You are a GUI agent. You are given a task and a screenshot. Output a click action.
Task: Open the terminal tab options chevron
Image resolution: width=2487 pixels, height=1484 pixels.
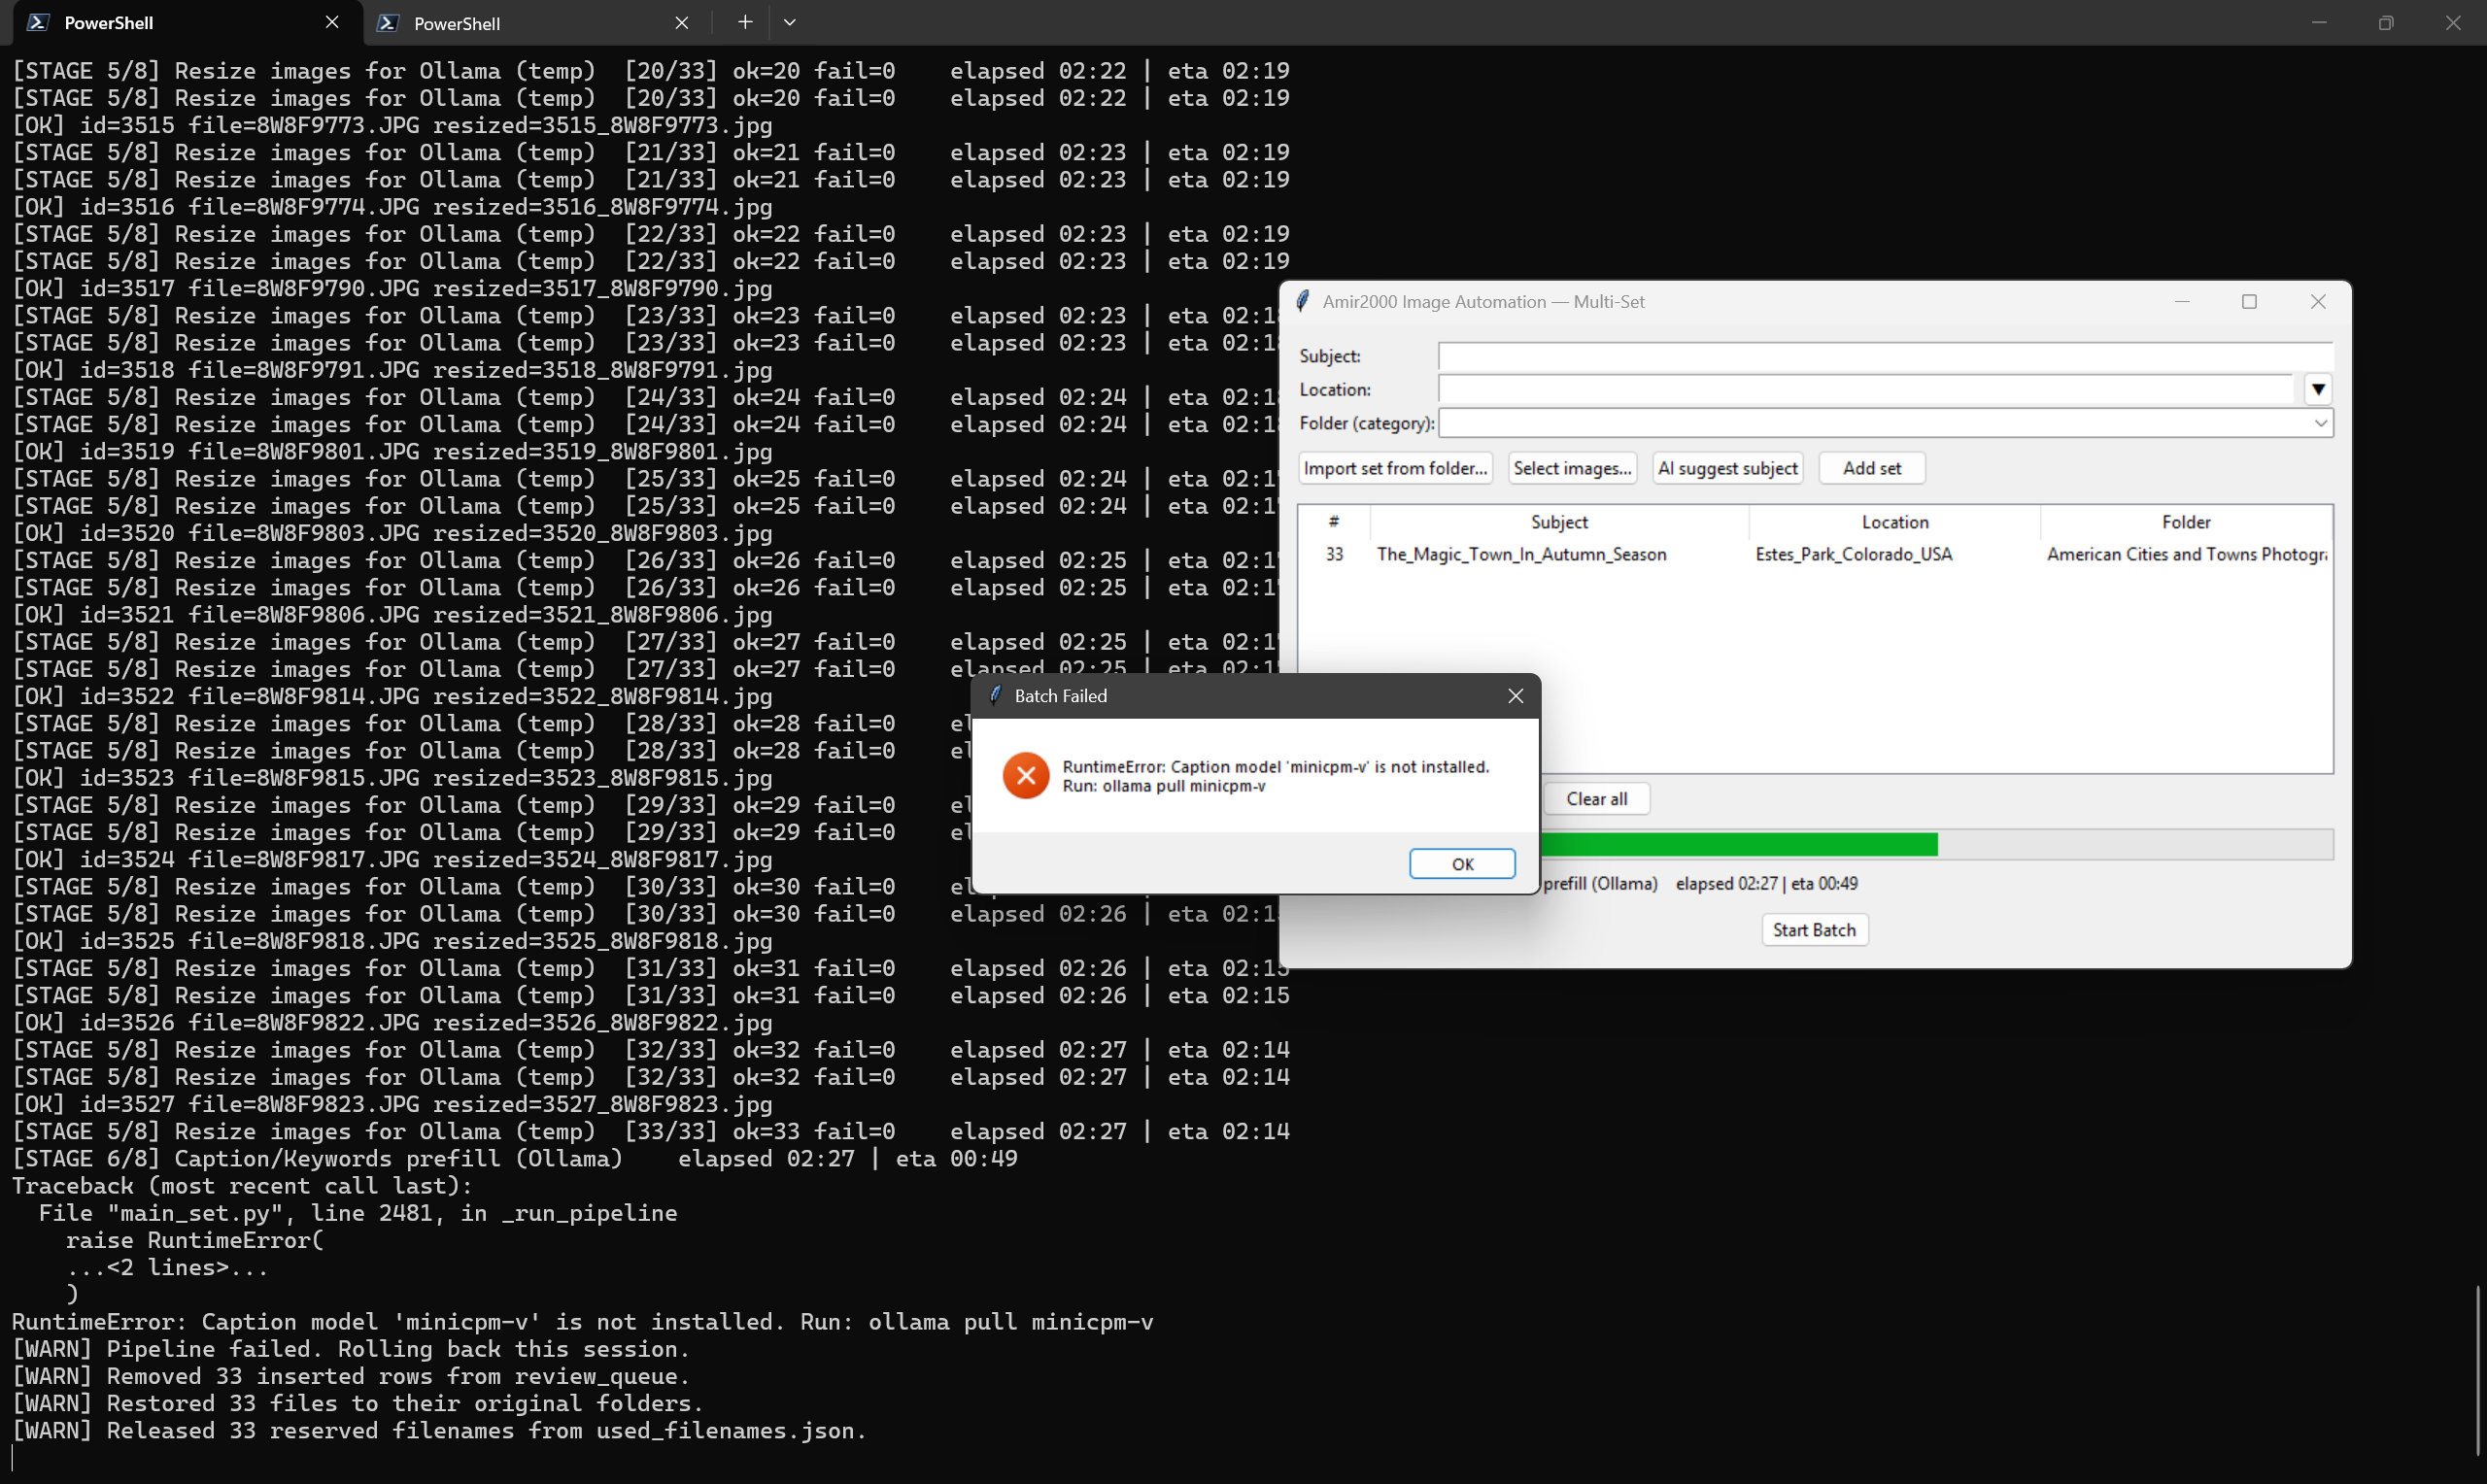(x=790, y=21)
